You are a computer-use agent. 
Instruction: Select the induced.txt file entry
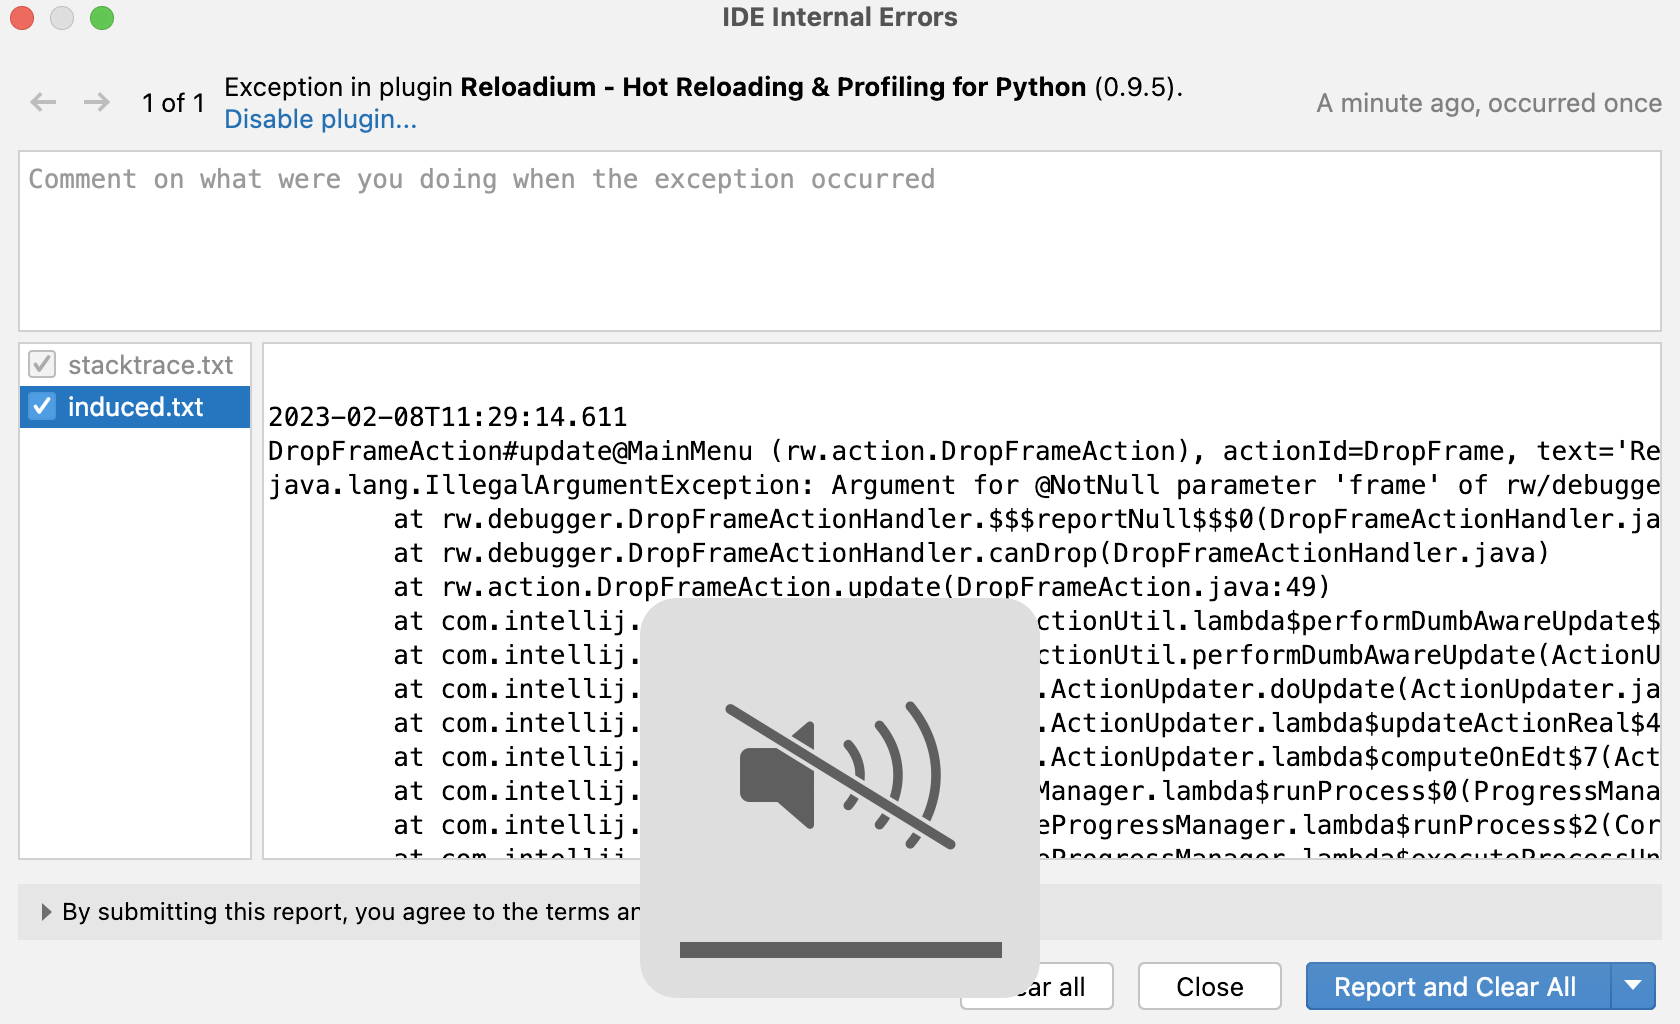coord(135,407)
